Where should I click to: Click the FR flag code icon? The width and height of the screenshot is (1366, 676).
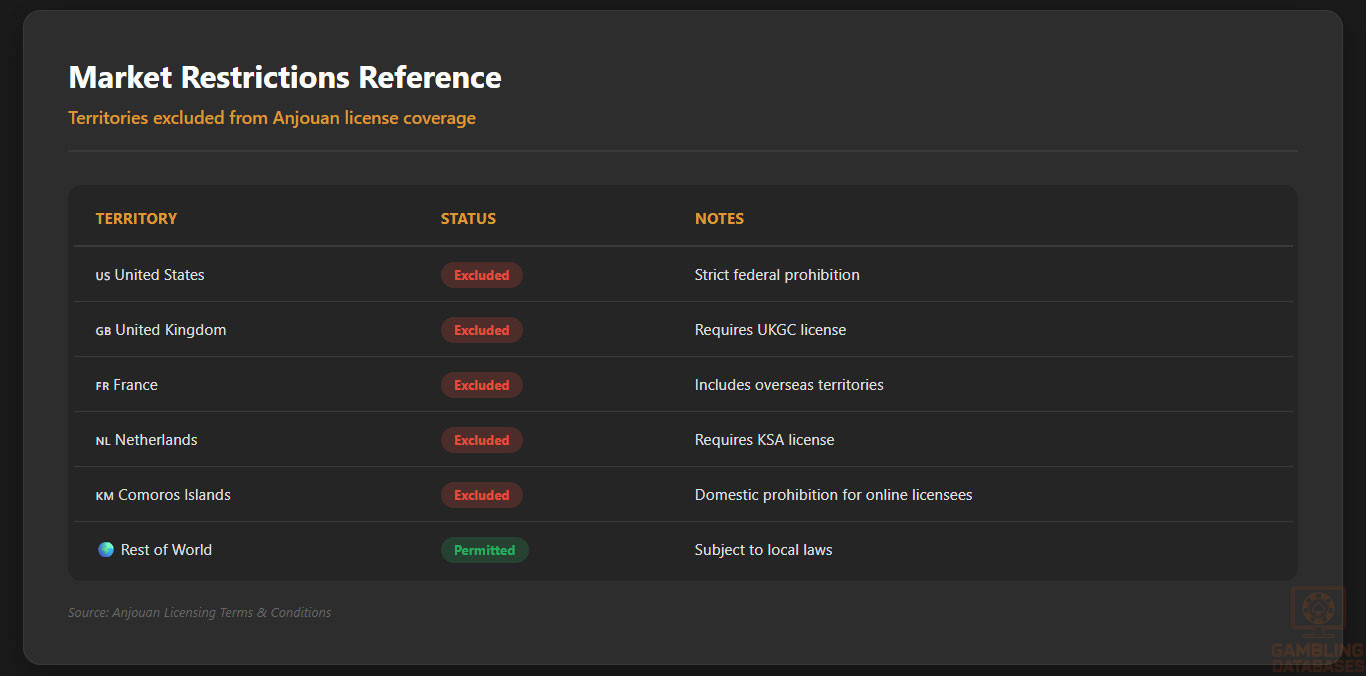tap(102, 386)
